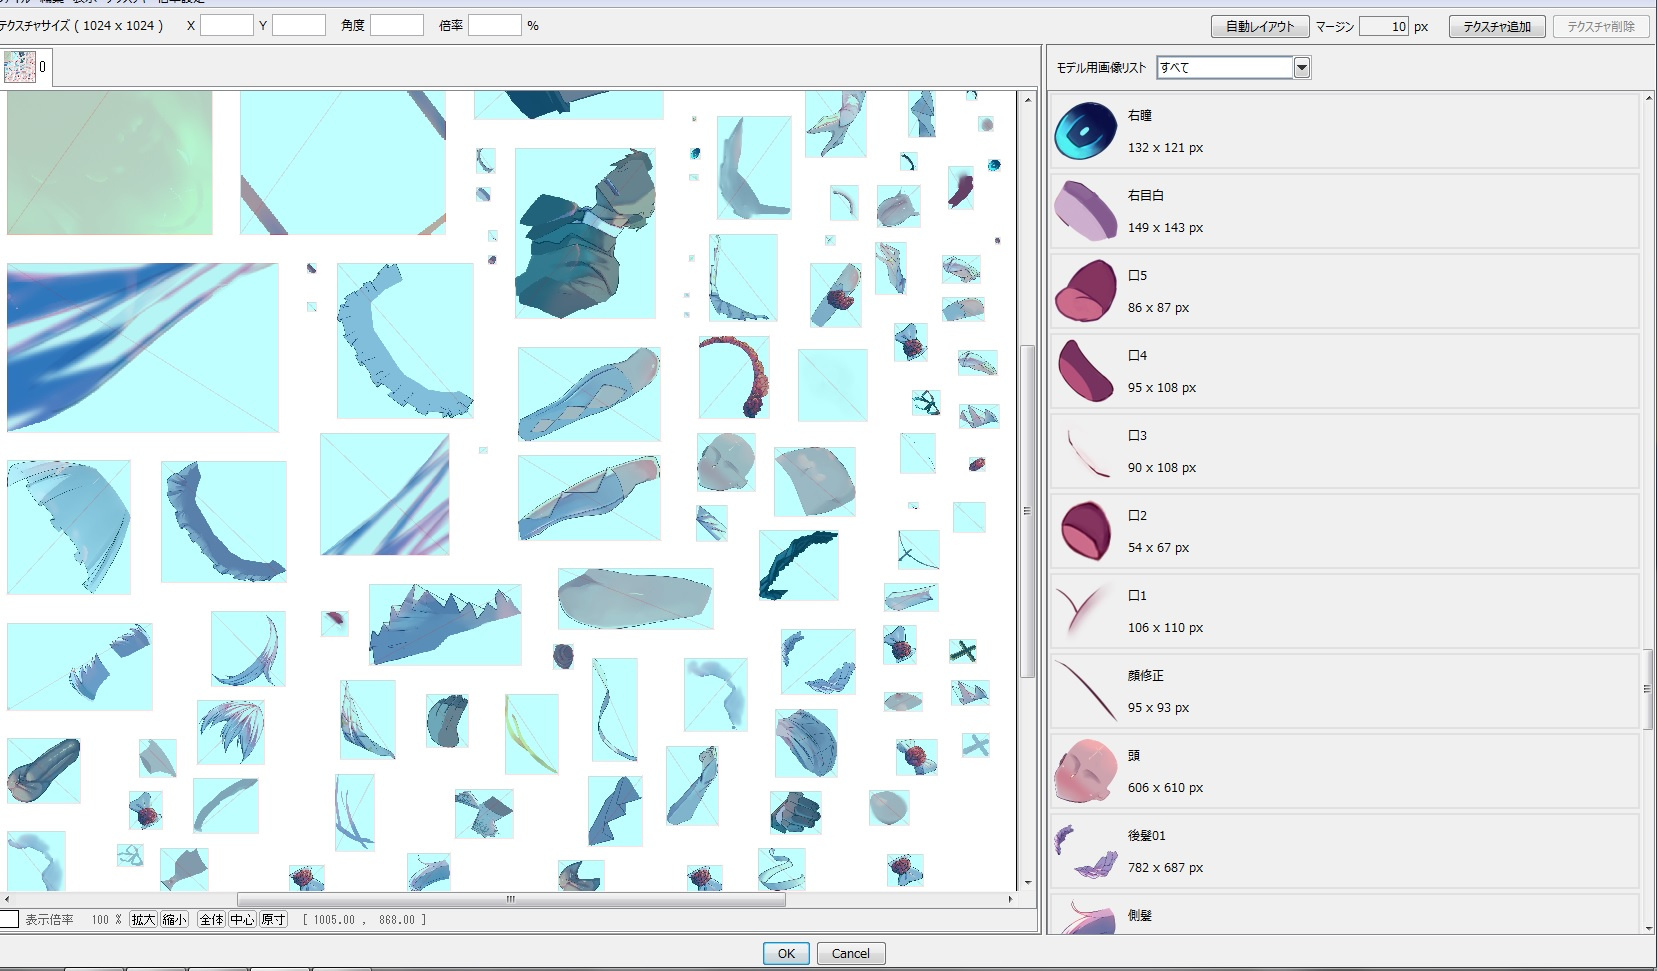Click the texture canvas vertical scrollbar thumb

tap(1027, 511)
